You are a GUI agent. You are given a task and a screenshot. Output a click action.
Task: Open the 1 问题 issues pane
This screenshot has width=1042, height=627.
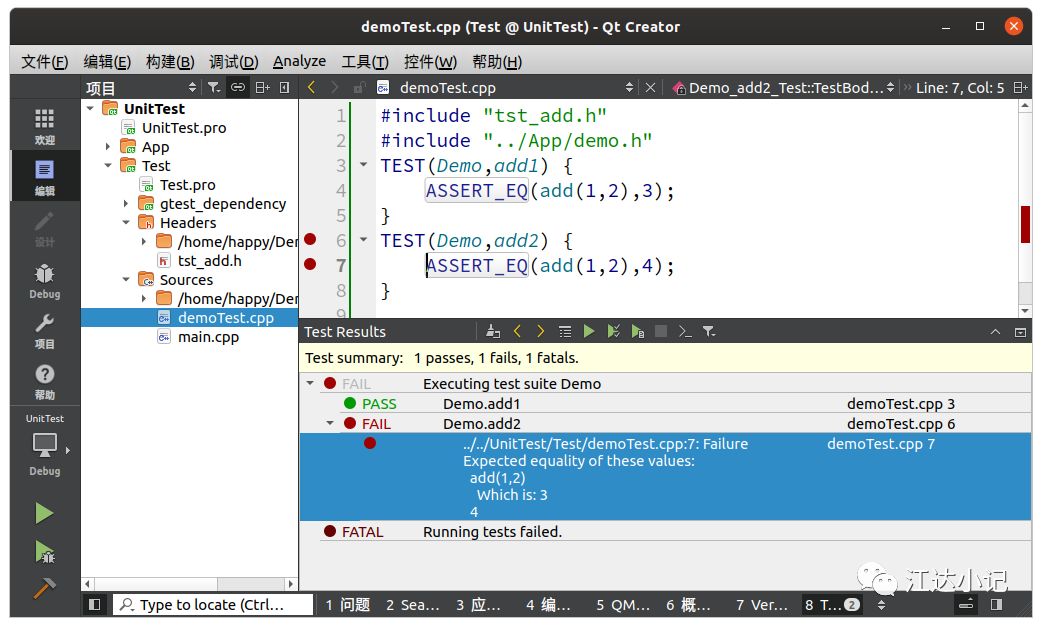pyautogui.click(x=348, y=604)
